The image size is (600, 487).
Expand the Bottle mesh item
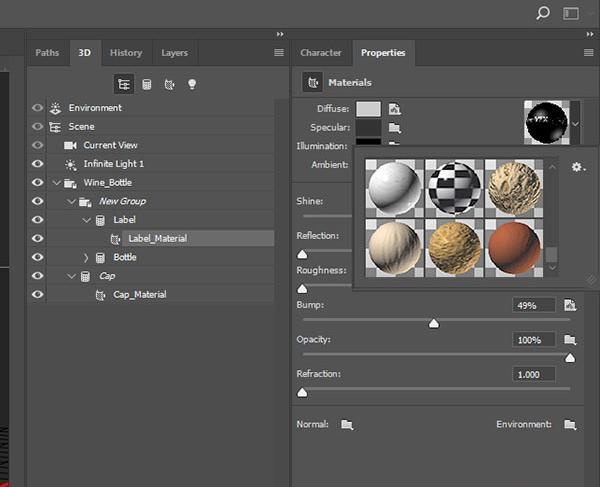tap(86, 258)
